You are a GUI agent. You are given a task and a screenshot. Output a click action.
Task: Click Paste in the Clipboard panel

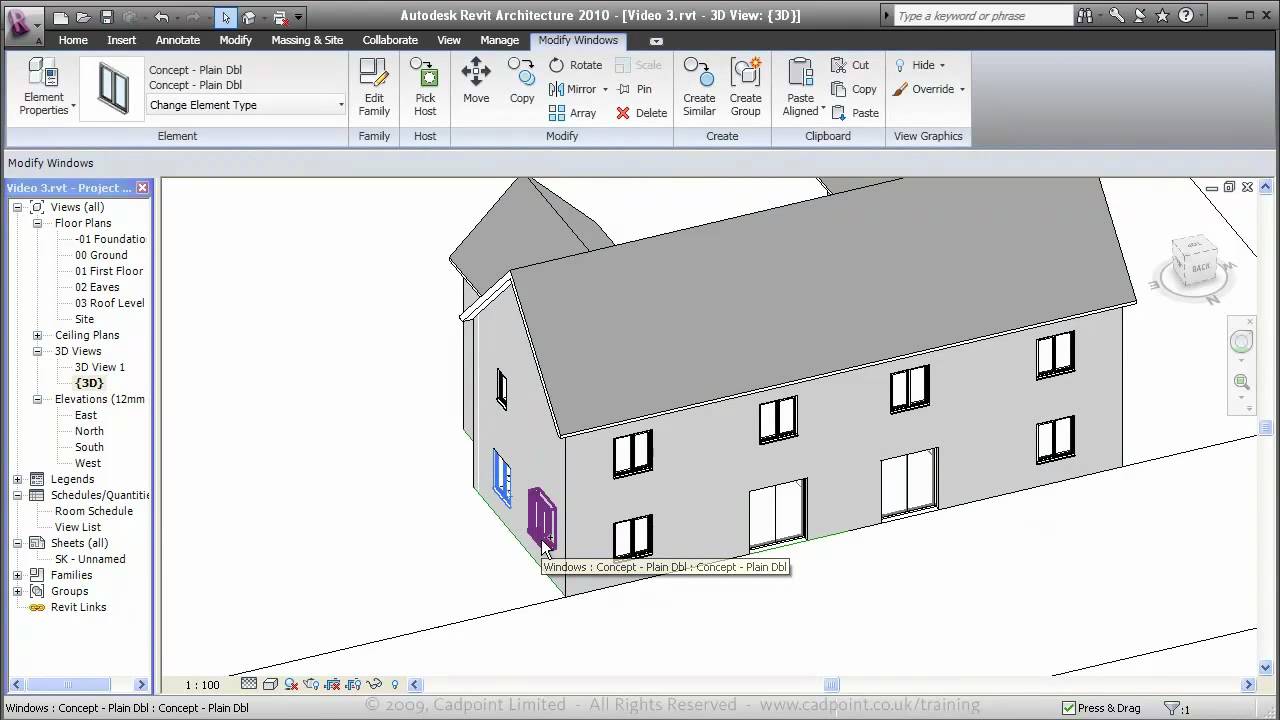click(x=855, y=113)
